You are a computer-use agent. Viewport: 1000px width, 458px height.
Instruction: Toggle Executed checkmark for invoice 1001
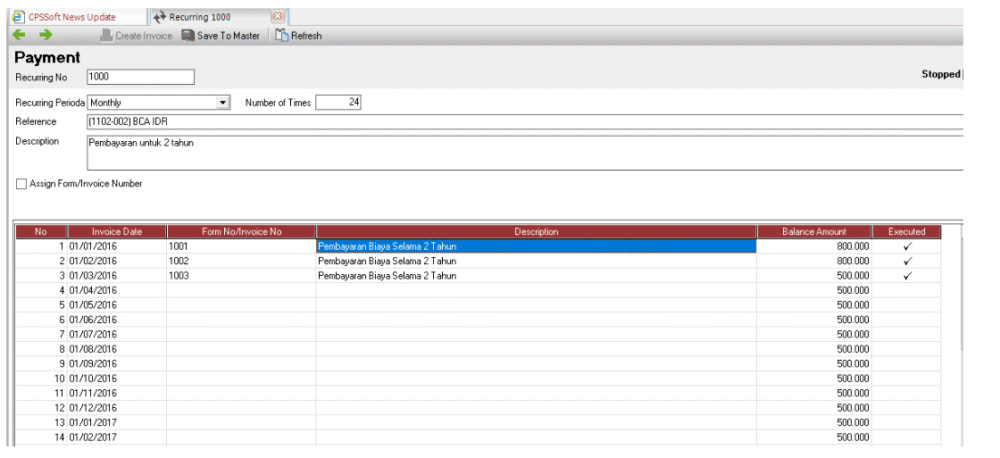click(x=907, y=246)
